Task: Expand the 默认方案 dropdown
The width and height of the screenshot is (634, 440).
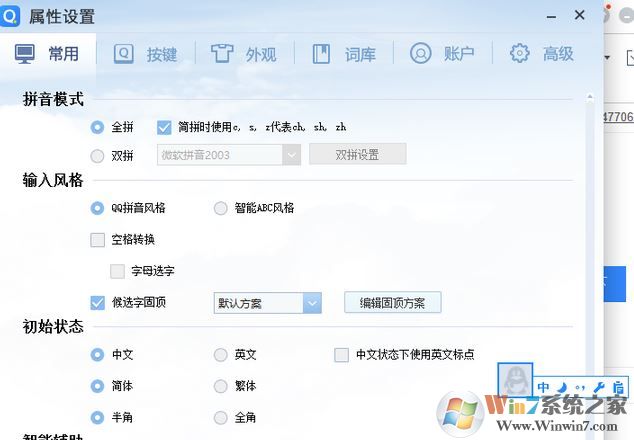Action: coord(312,303)
